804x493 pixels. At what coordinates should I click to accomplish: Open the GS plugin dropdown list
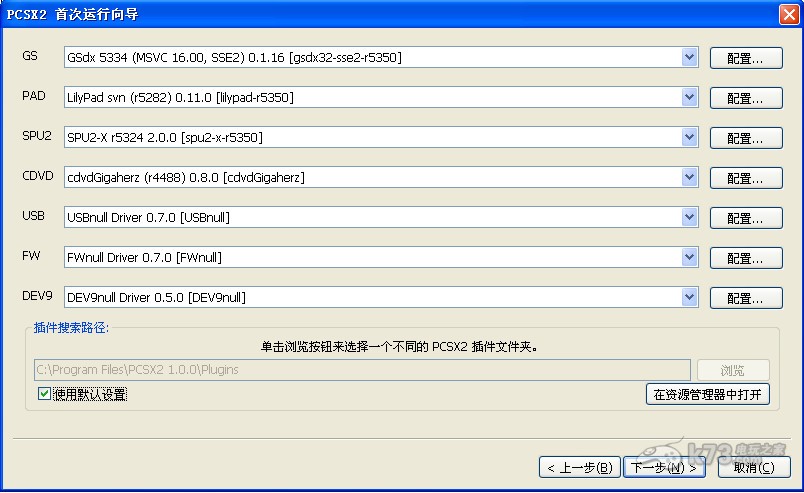point(689,58)
